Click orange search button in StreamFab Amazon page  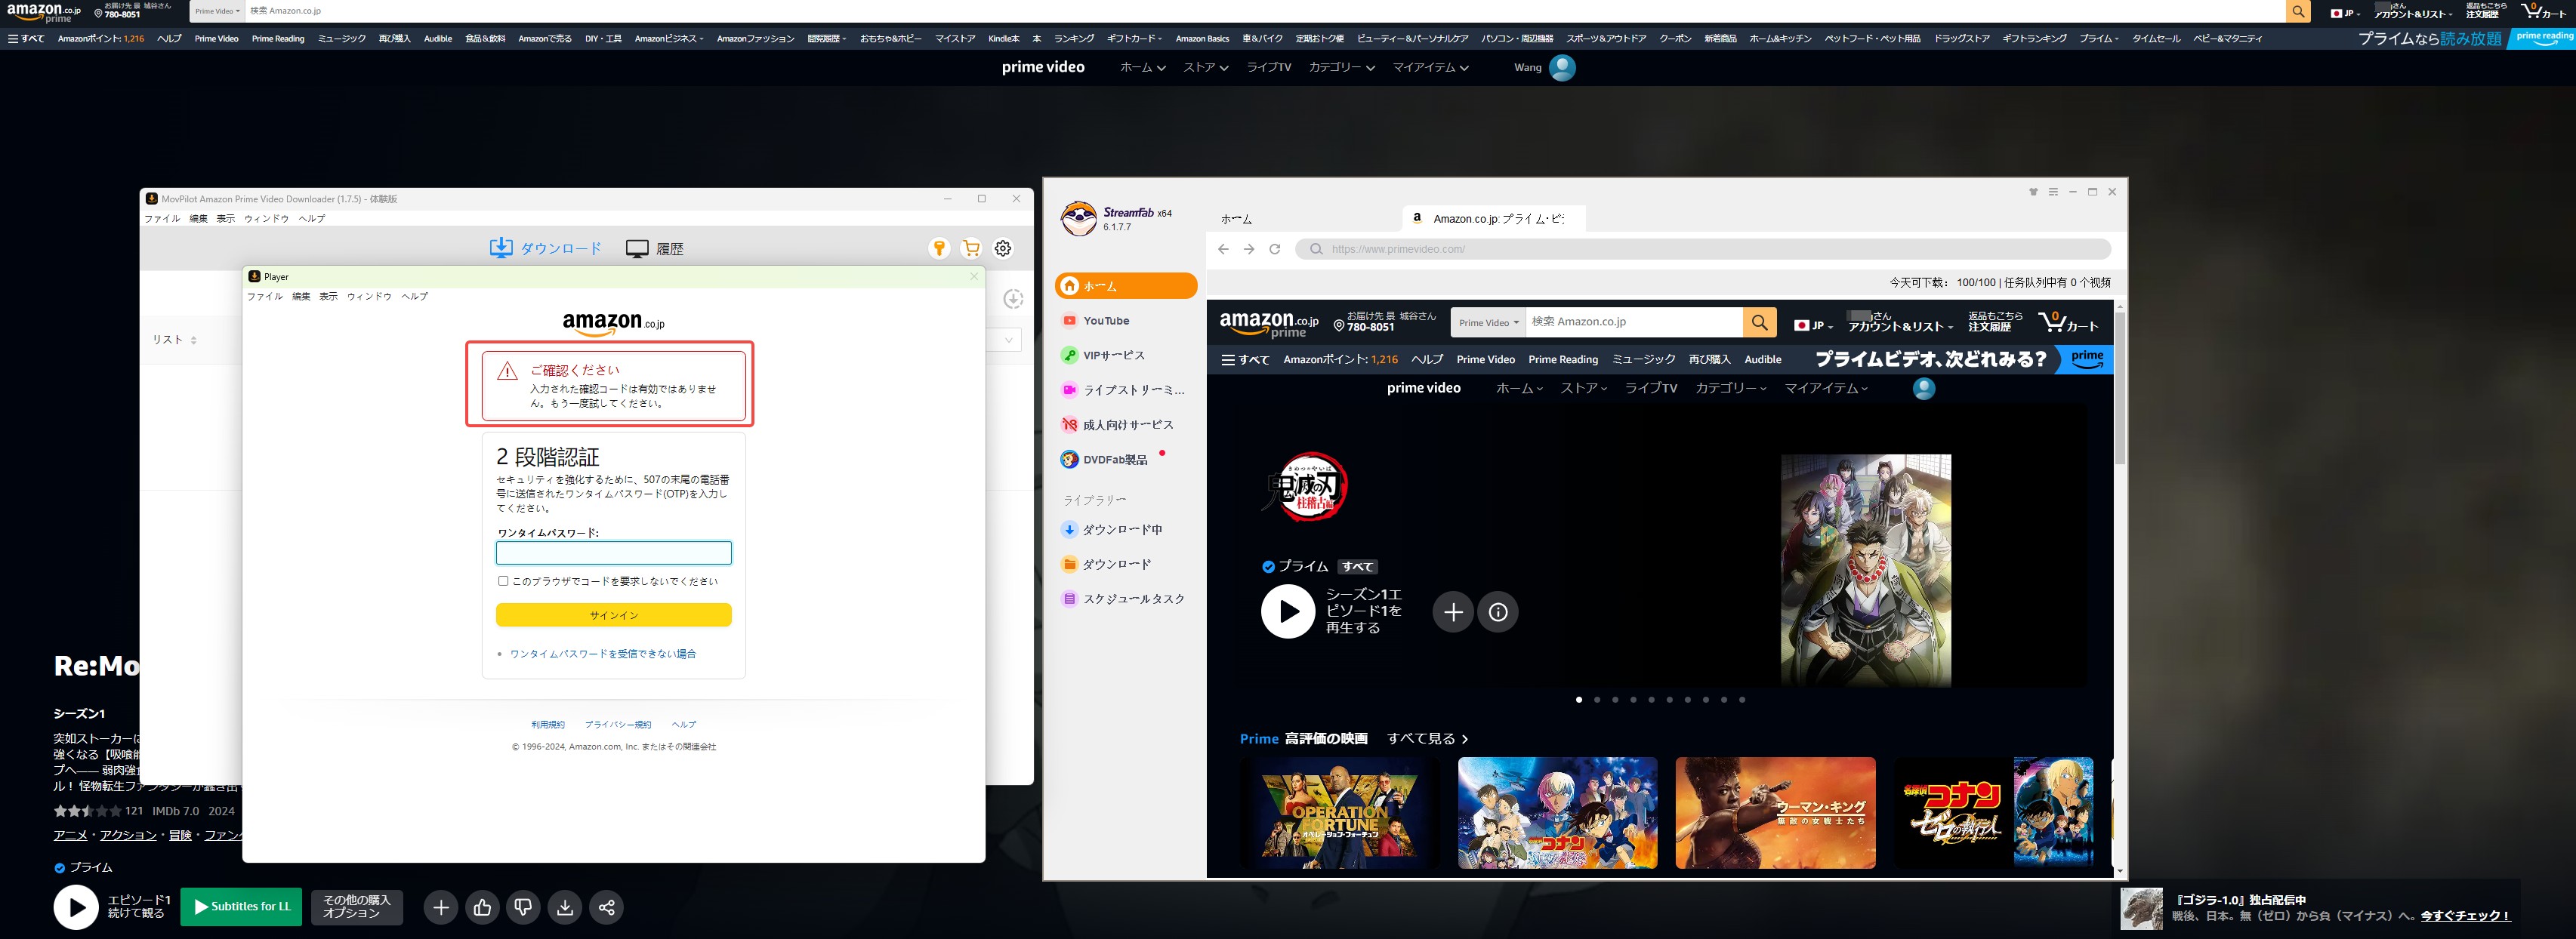point(1759,322)
